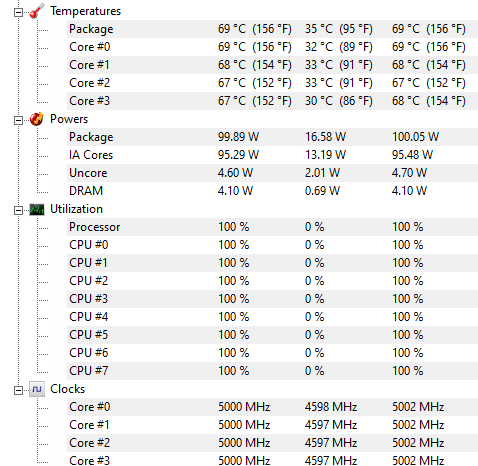Click the 100.05 W max package power value
478x466 pixels.
pos(415,137)
